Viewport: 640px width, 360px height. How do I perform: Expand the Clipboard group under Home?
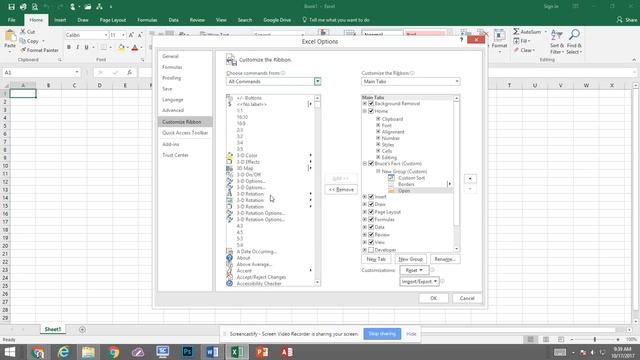click(378, 119)
